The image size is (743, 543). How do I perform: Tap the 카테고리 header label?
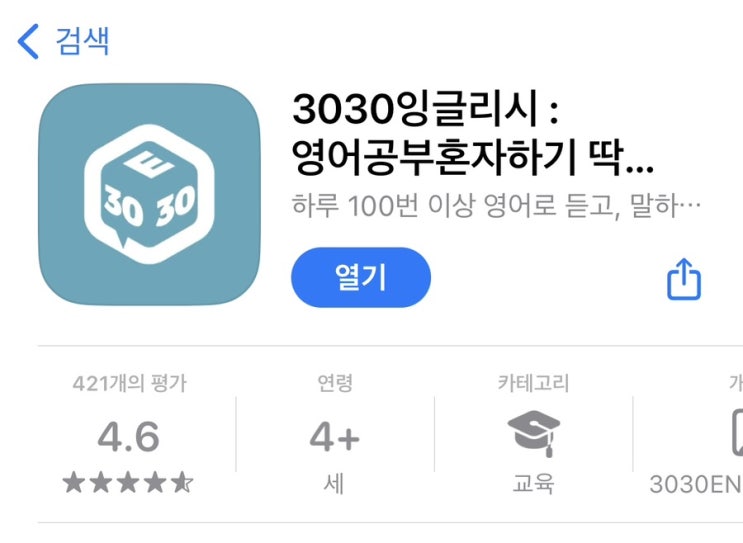click(x=534, y=383)
